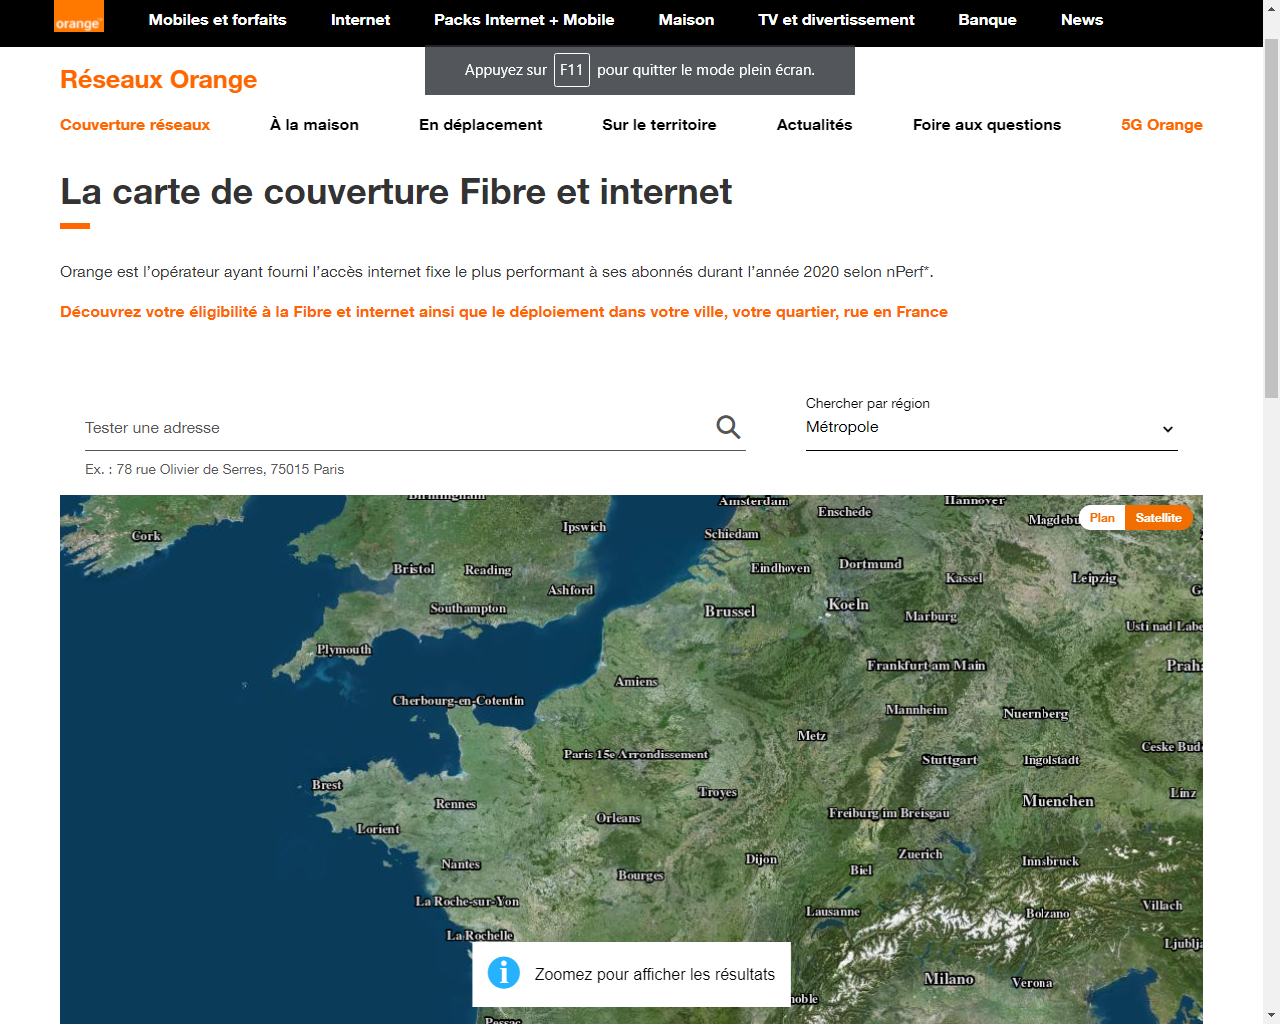The image size is (1280, 1024).
Task: Click the Tester une adresse input field
Action: 395,428
